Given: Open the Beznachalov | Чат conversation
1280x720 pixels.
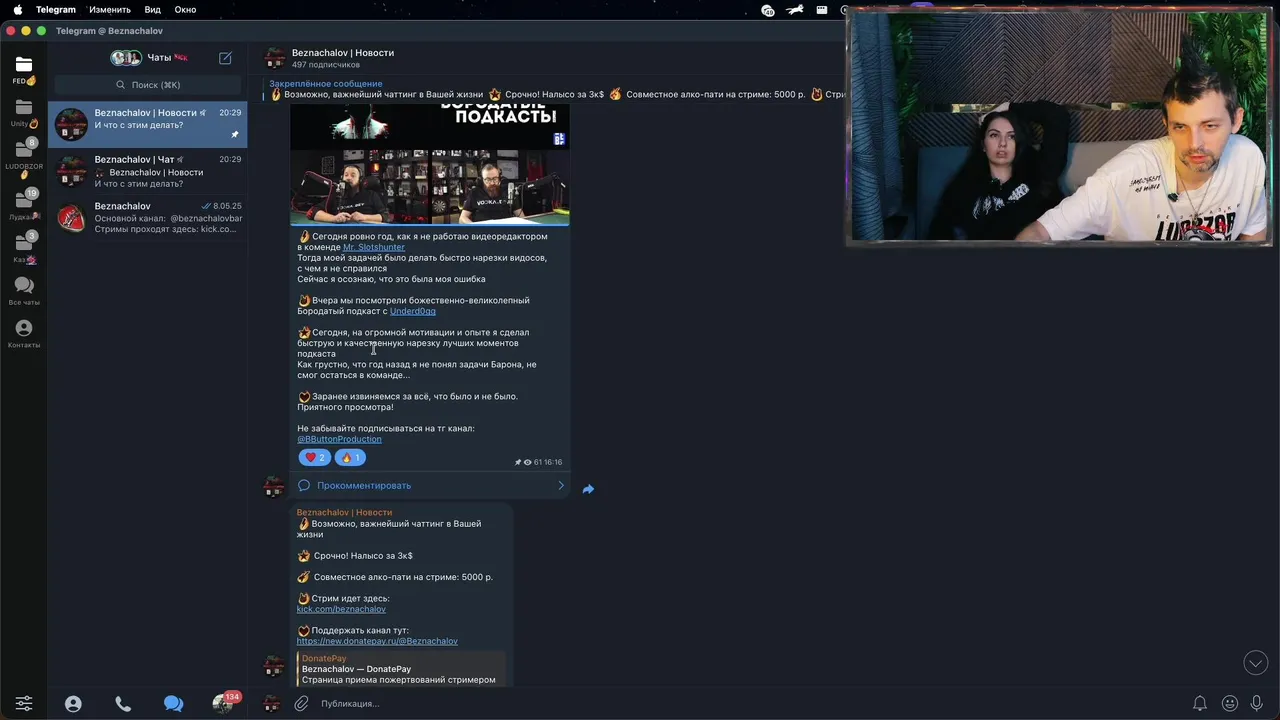Looking at the screenshot, I should [148, 171].
